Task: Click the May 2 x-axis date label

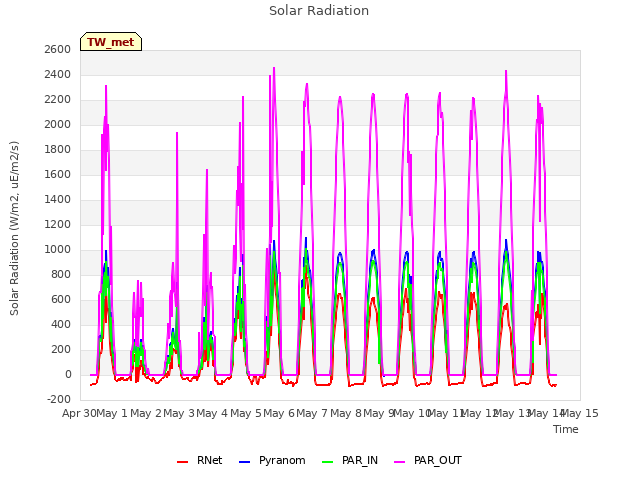Action: (146, 413)
